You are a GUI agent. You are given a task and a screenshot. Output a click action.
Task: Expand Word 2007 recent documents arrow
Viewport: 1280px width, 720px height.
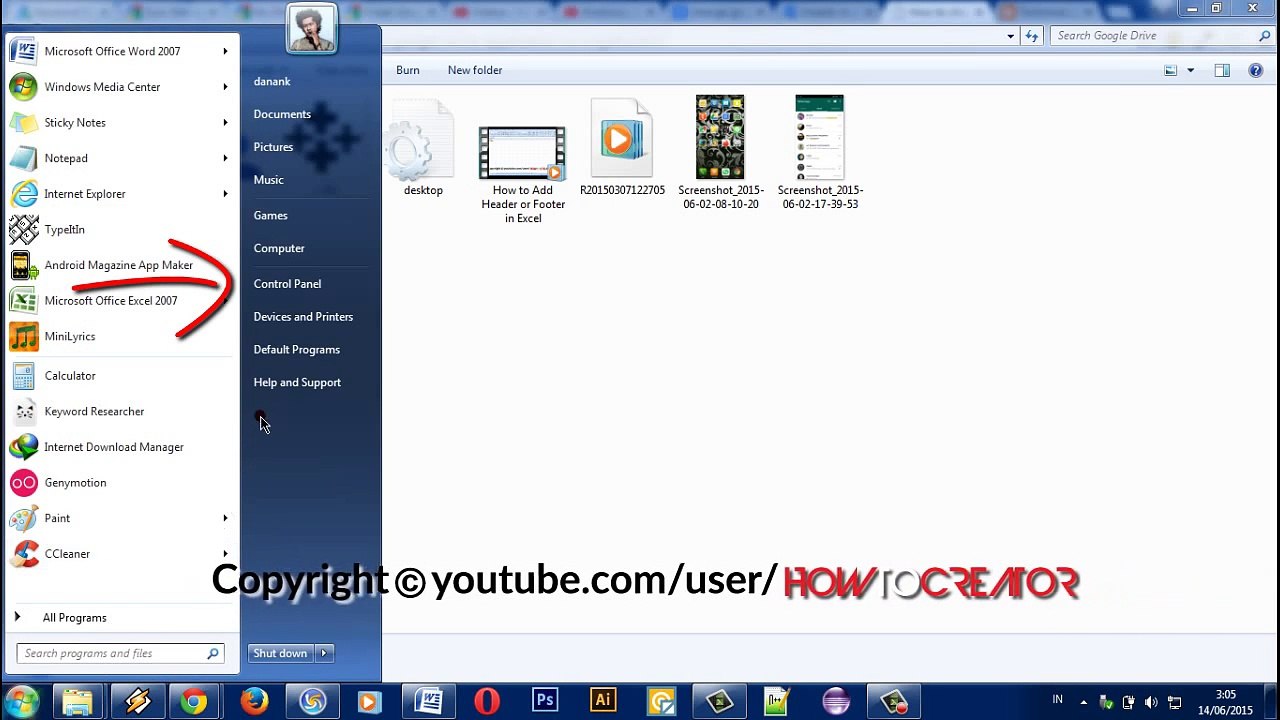tap(225, 51)
